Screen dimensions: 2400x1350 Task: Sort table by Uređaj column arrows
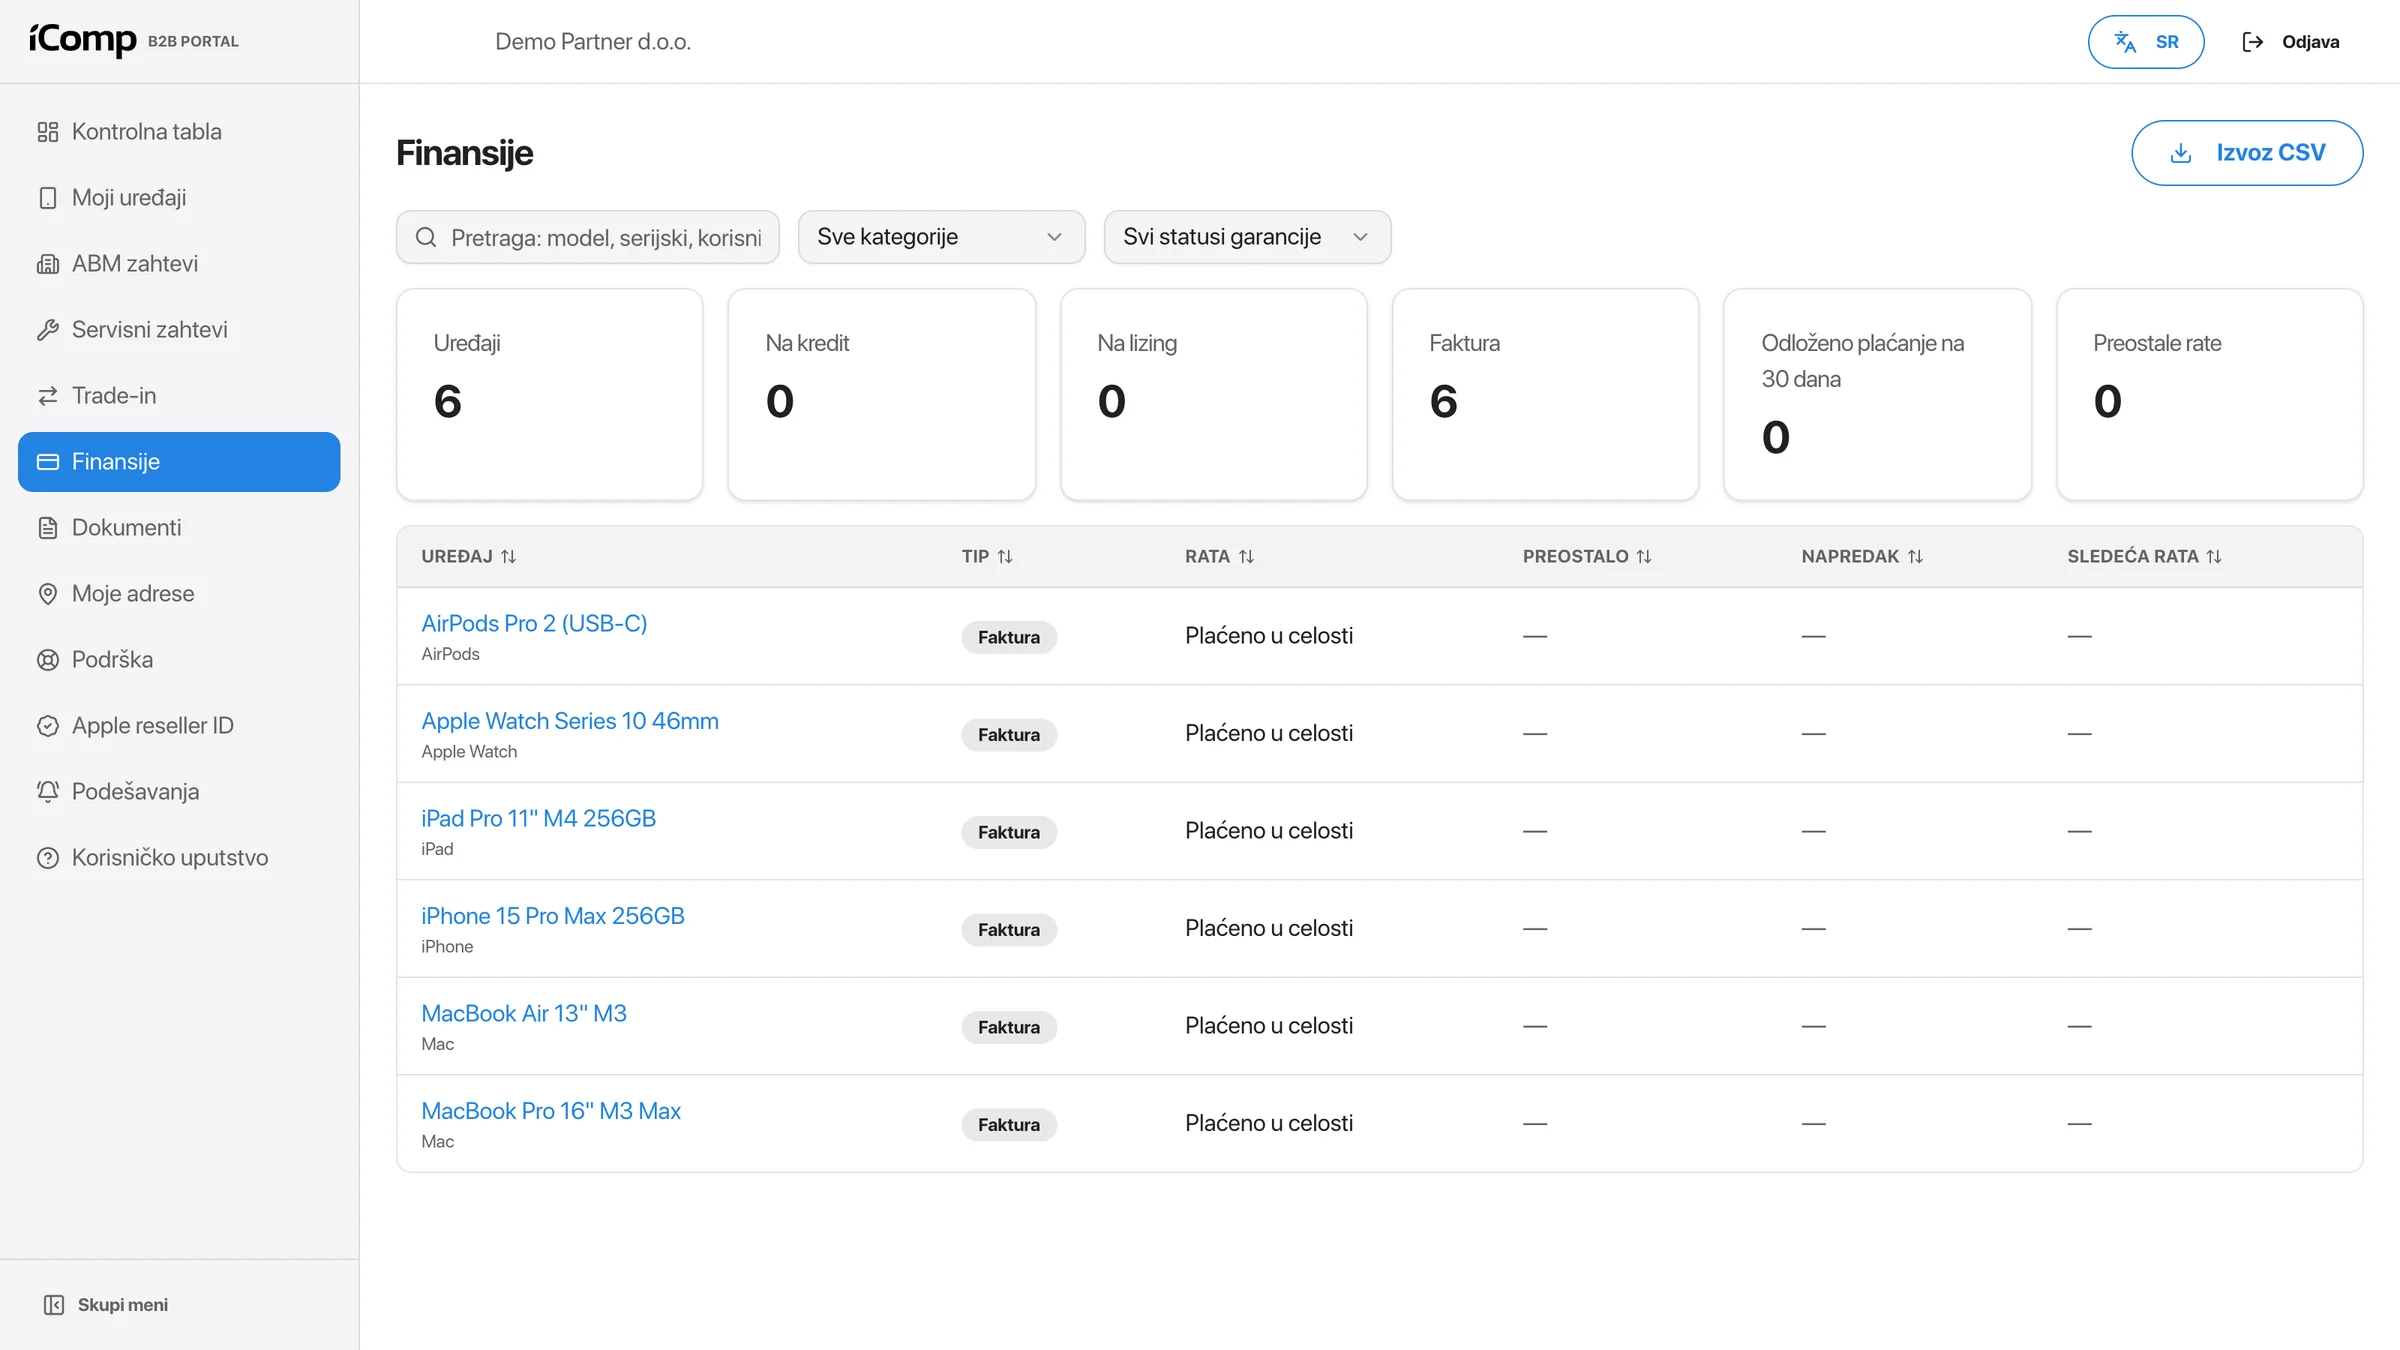point(508,557)
